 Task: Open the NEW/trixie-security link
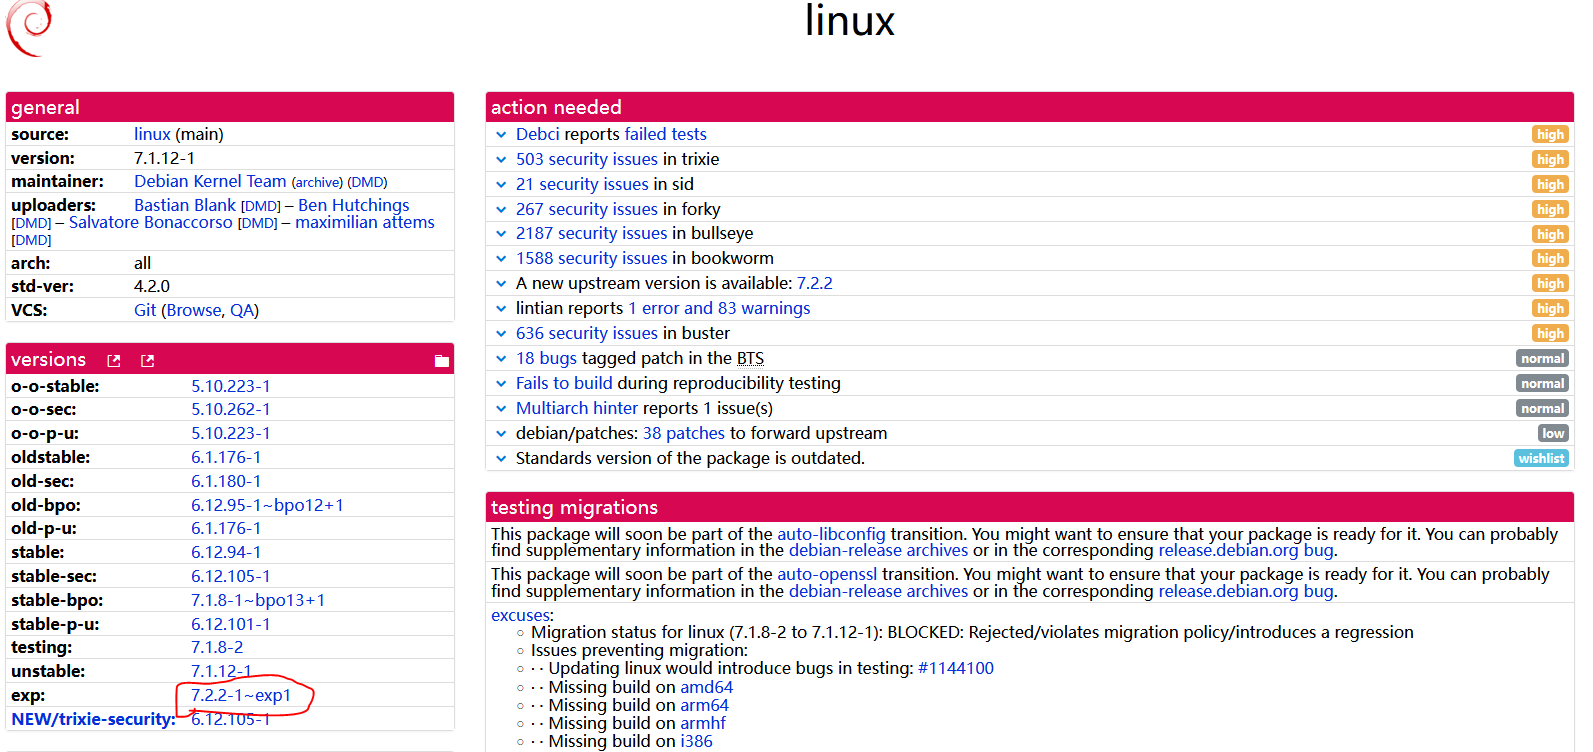pos(93,719)
